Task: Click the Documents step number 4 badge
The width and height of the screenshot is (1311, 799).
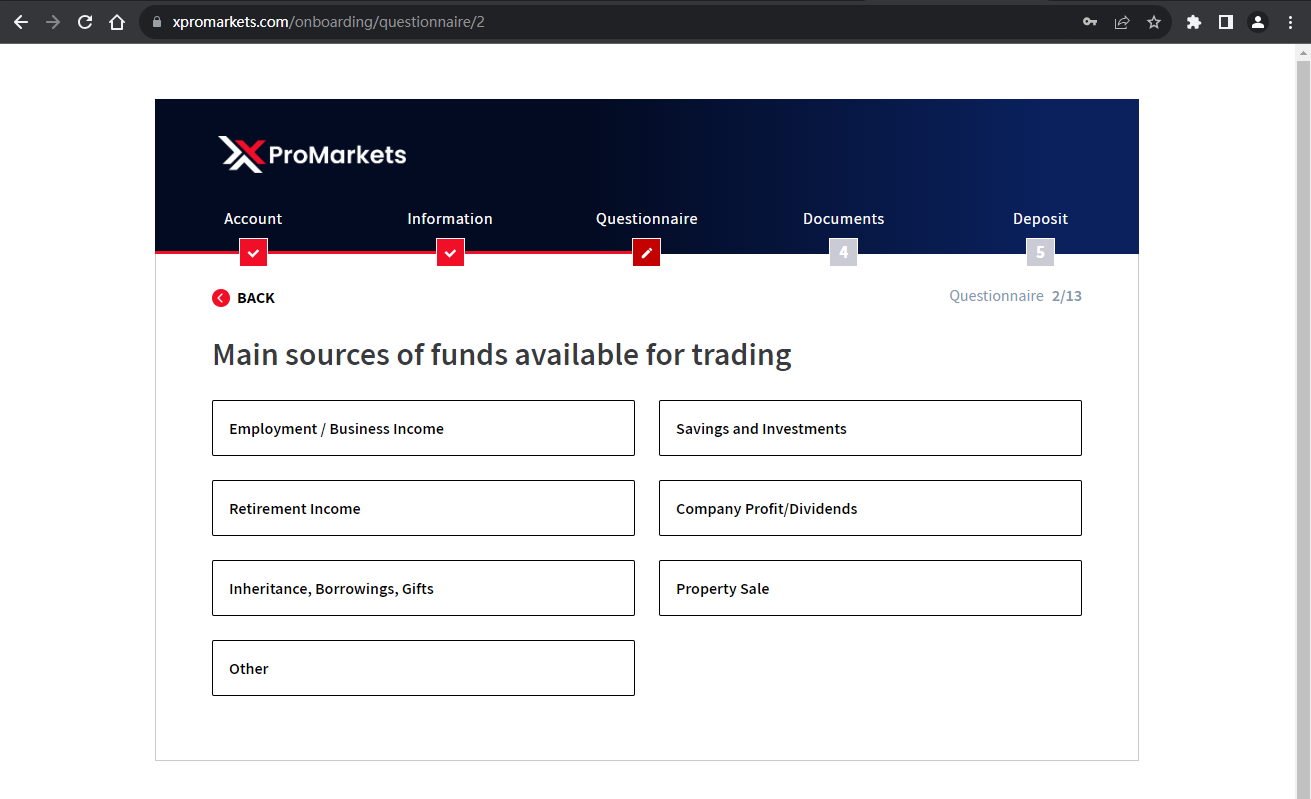Action: pos(844,253)
